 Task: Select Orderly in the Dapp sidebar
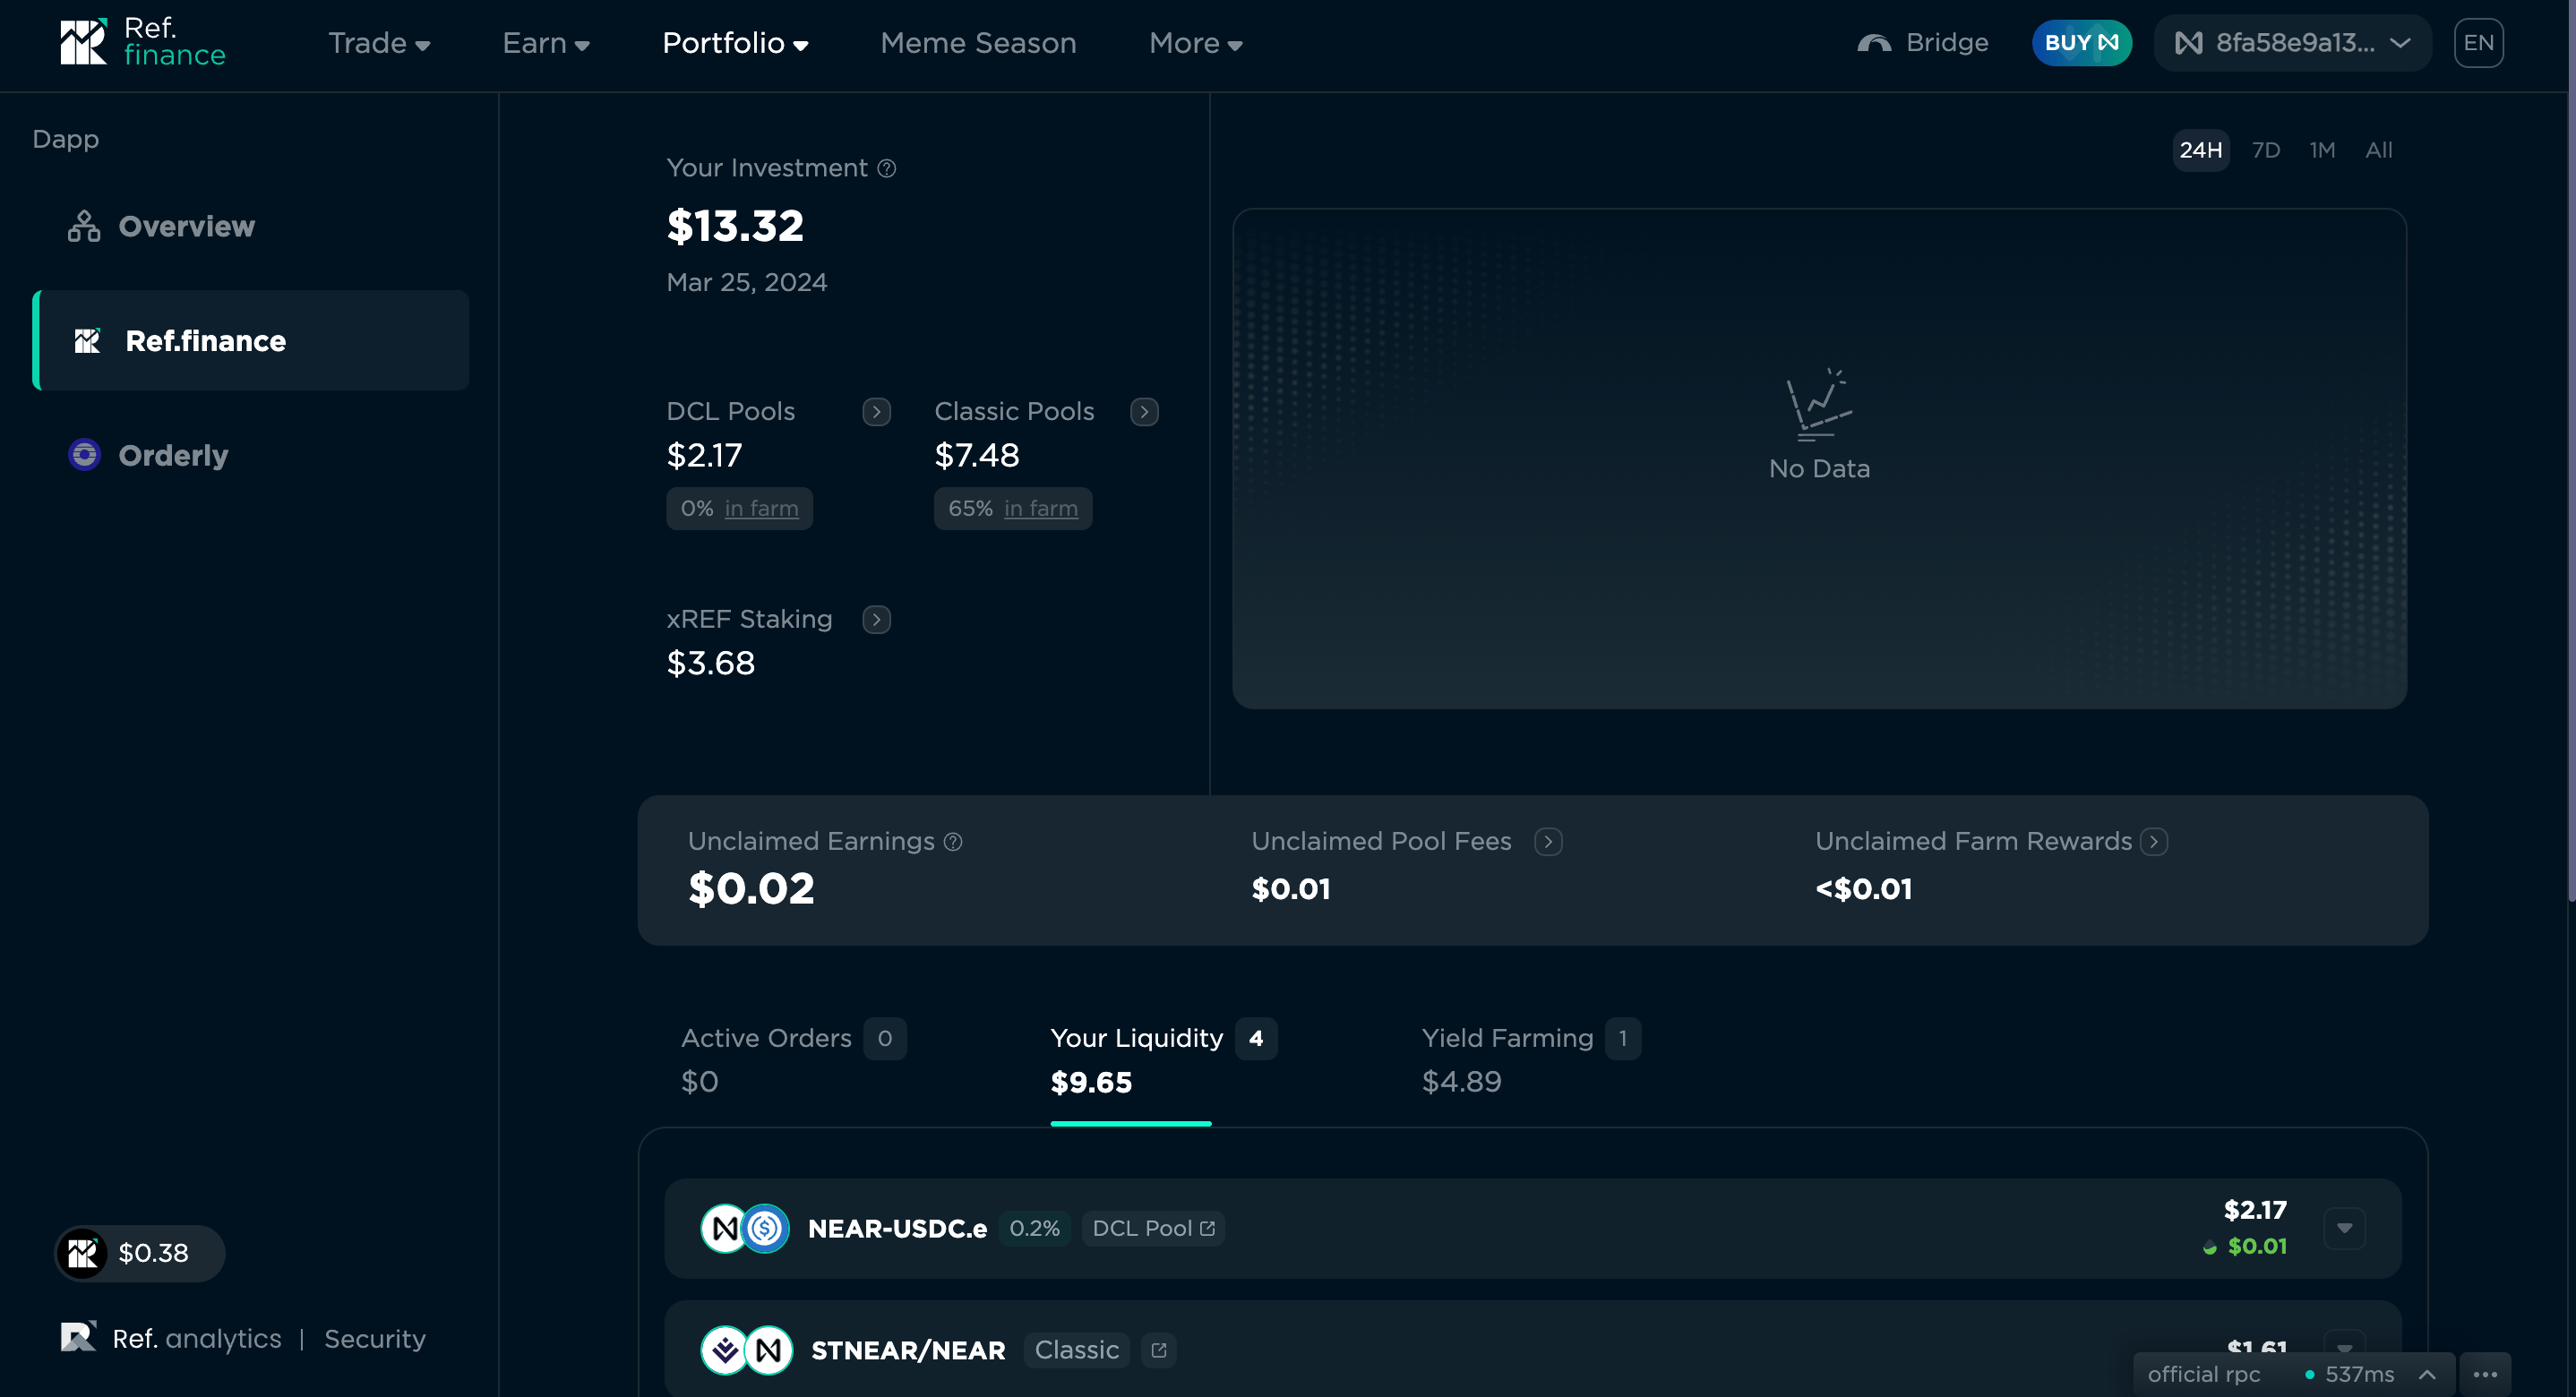pyautogui.click(x=147, y=455)
